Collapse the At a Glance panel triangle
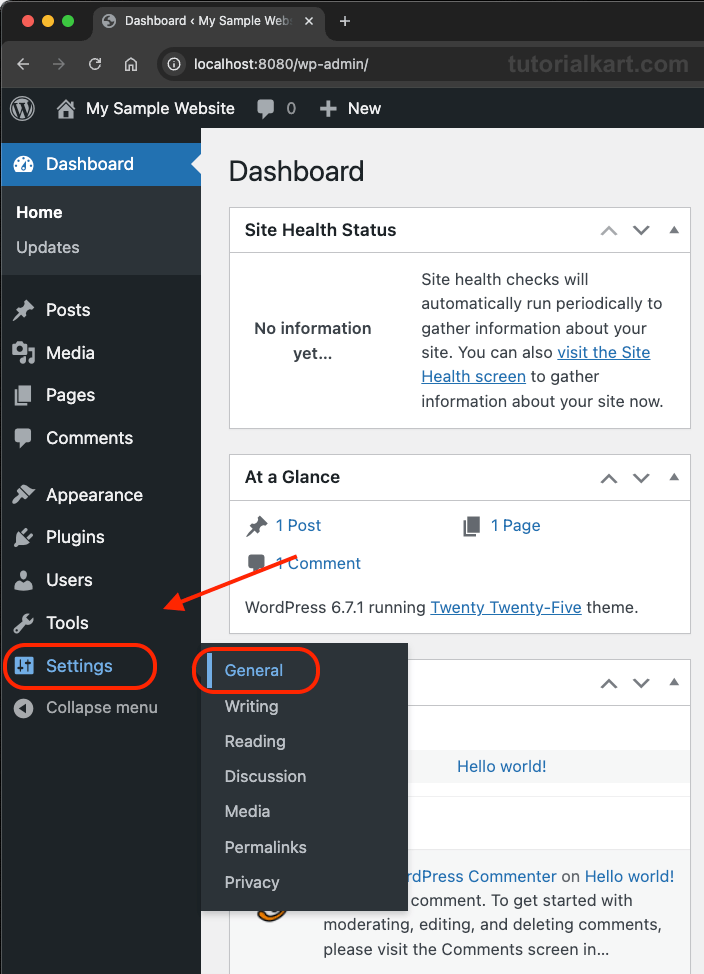This screenshot has width=704, height=974. [x=674, y=477]
